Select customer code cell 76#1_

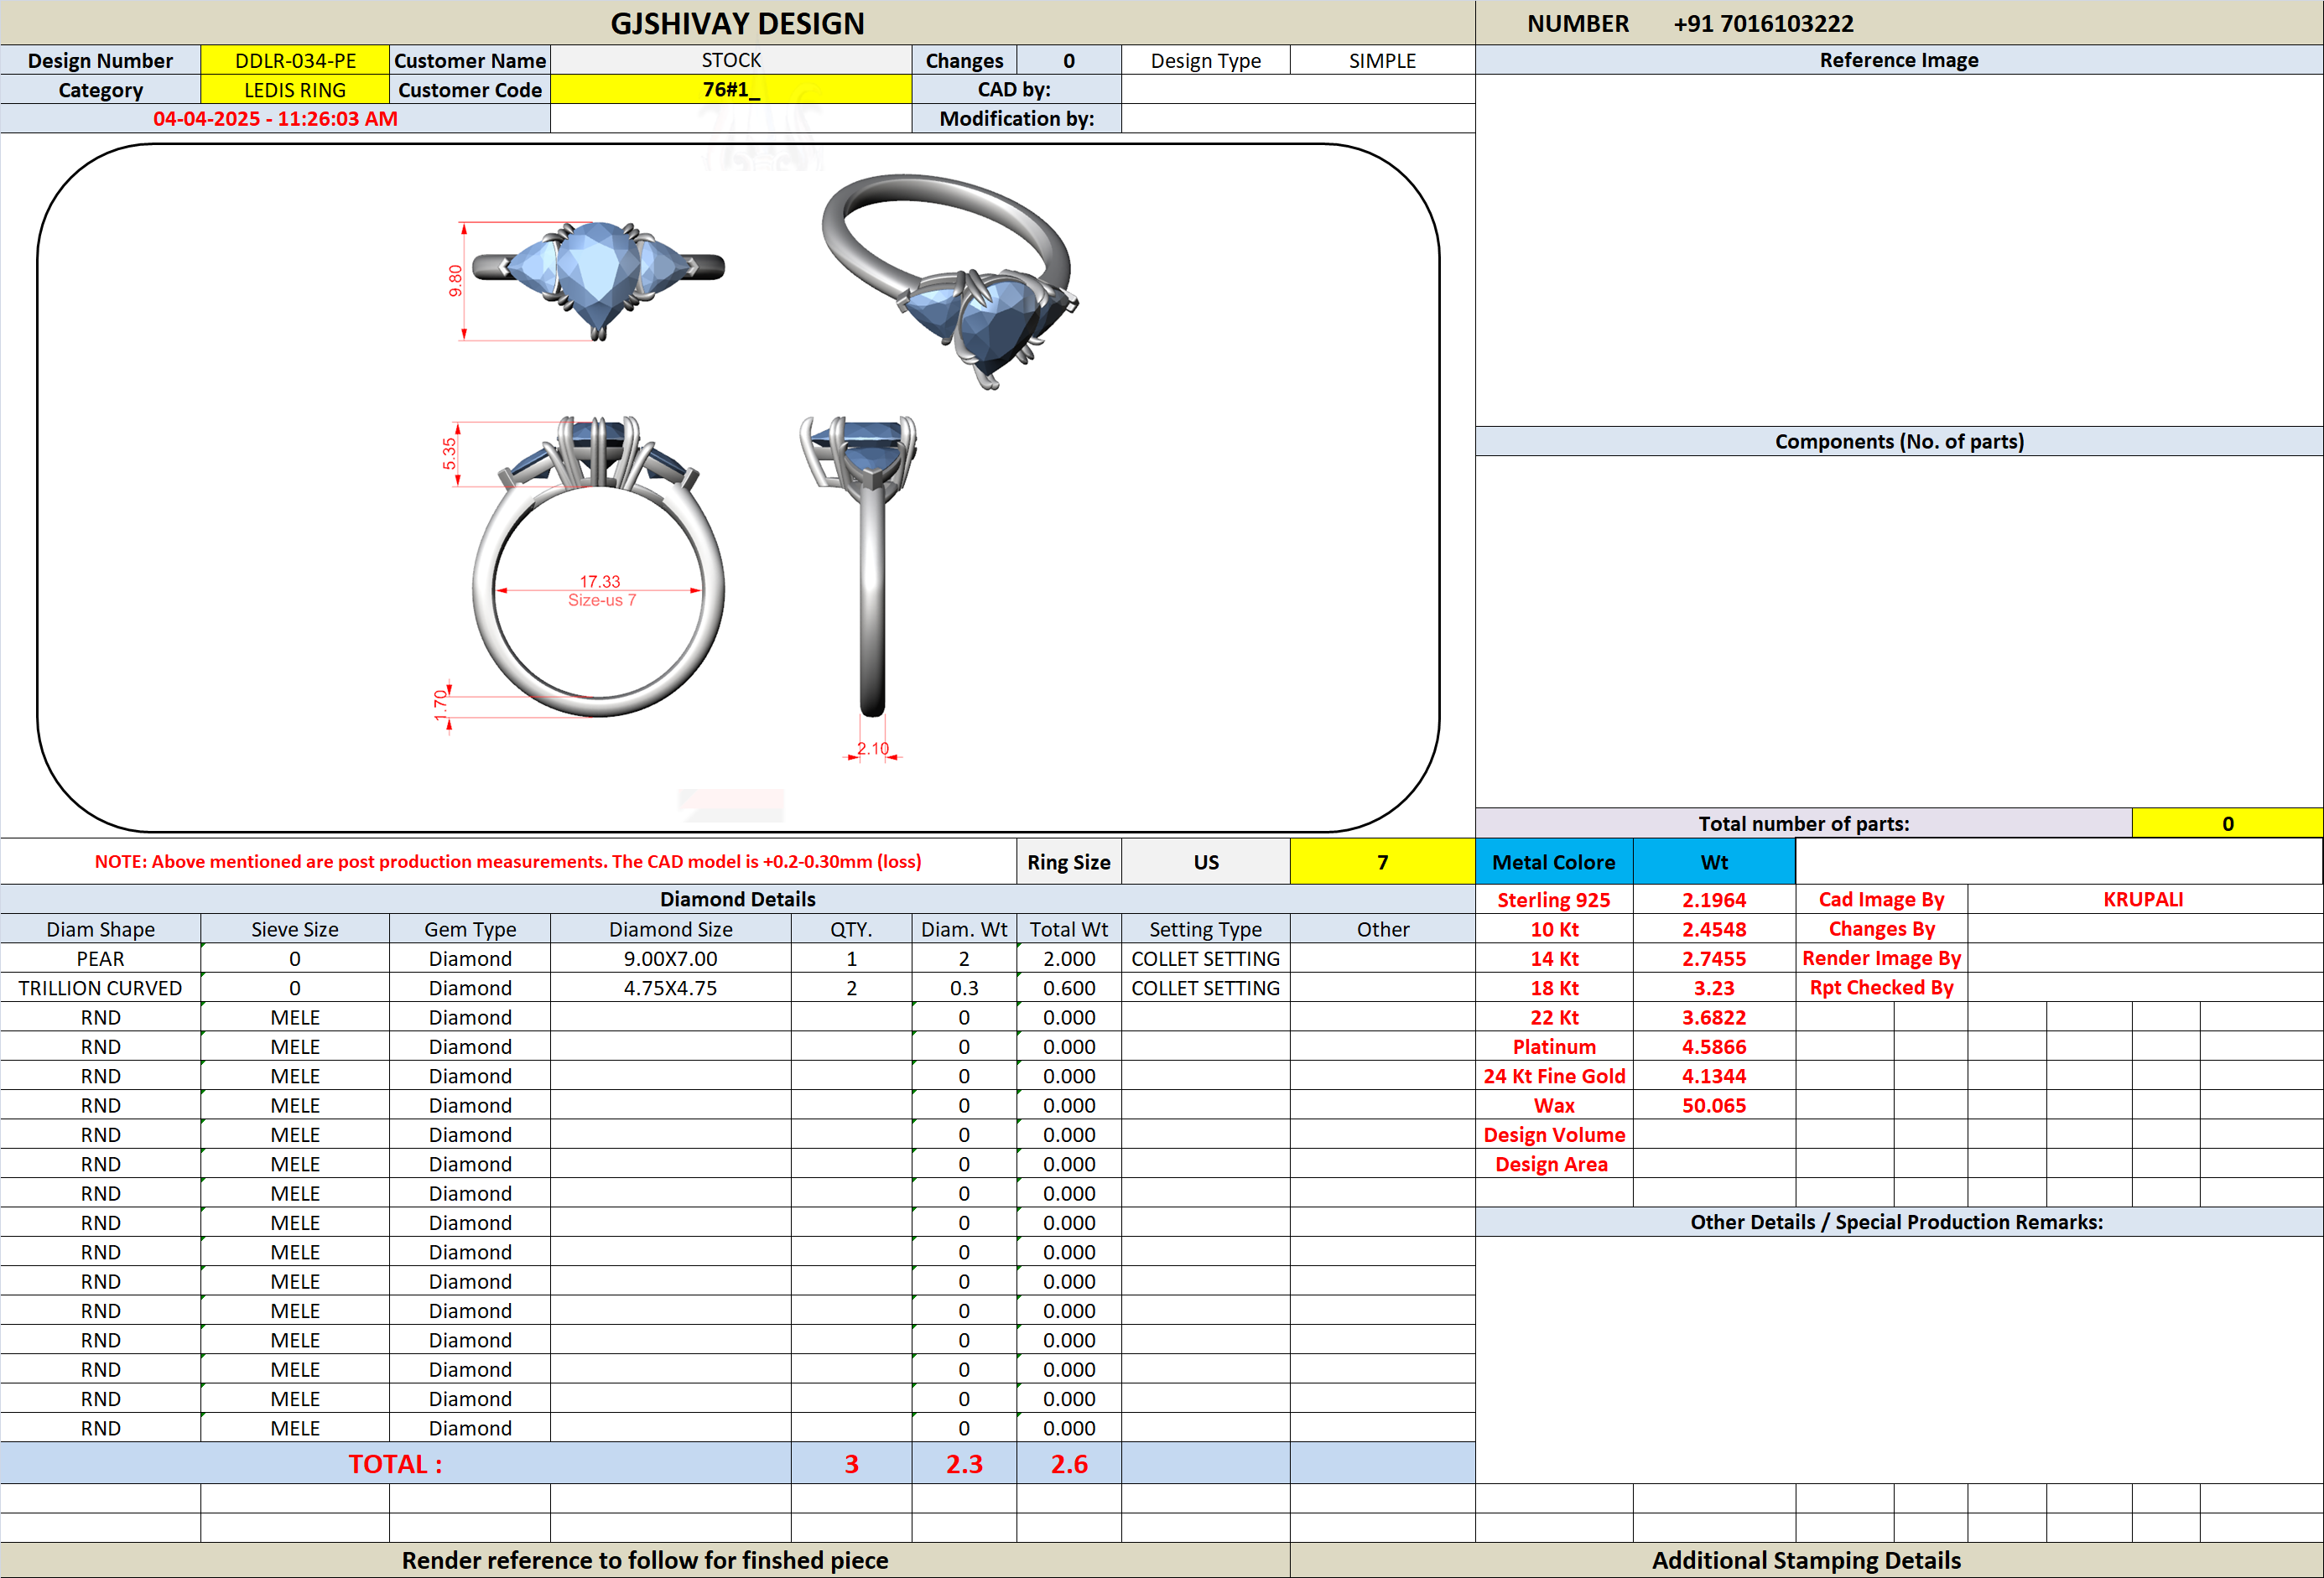tap(731, 89)
